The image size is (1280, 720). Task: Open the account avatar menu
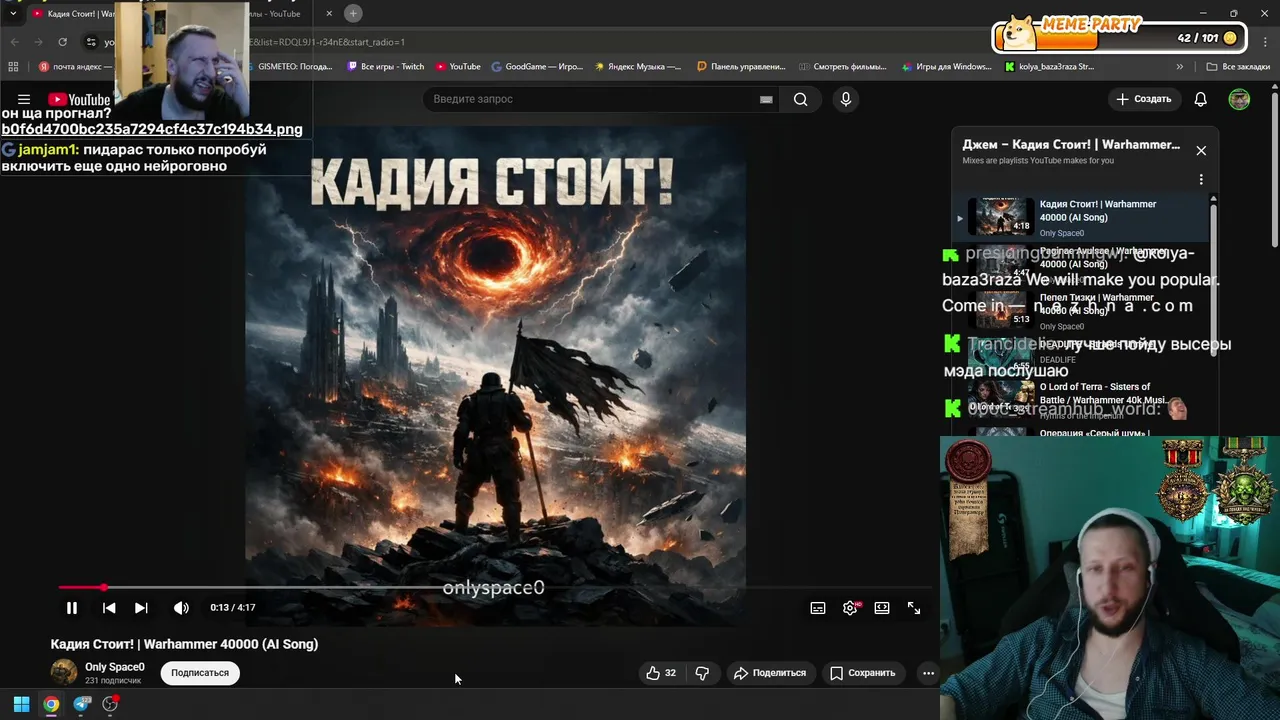coord(1239,99)
